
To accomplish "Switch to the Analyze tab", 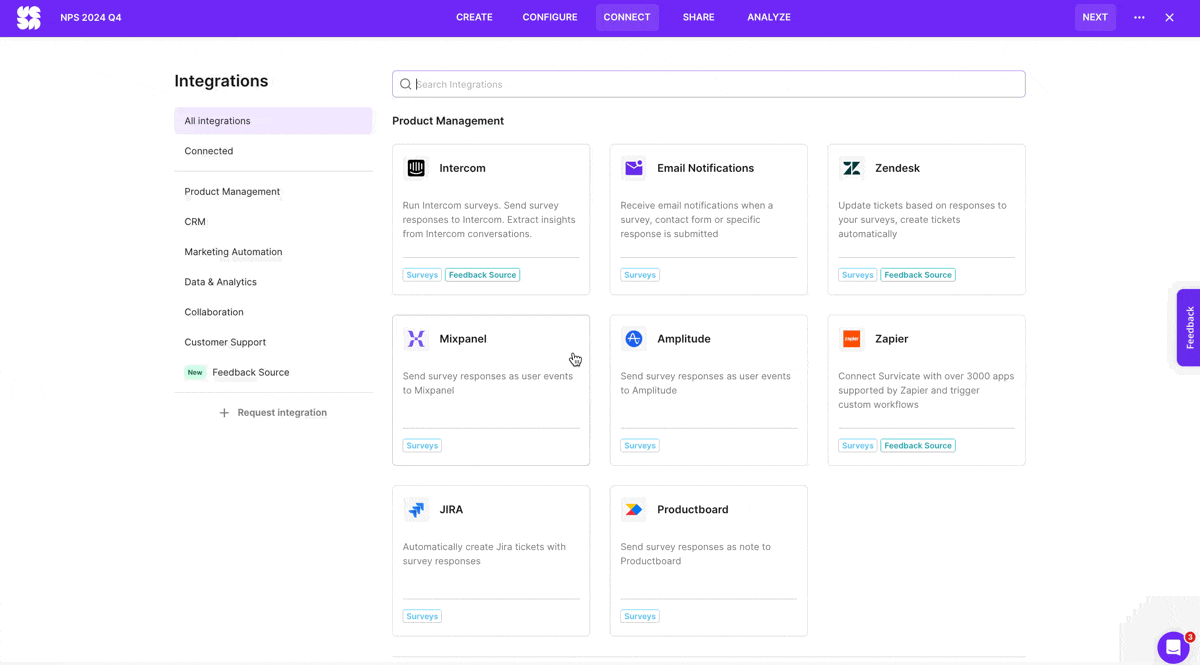I will coord(768,17).
